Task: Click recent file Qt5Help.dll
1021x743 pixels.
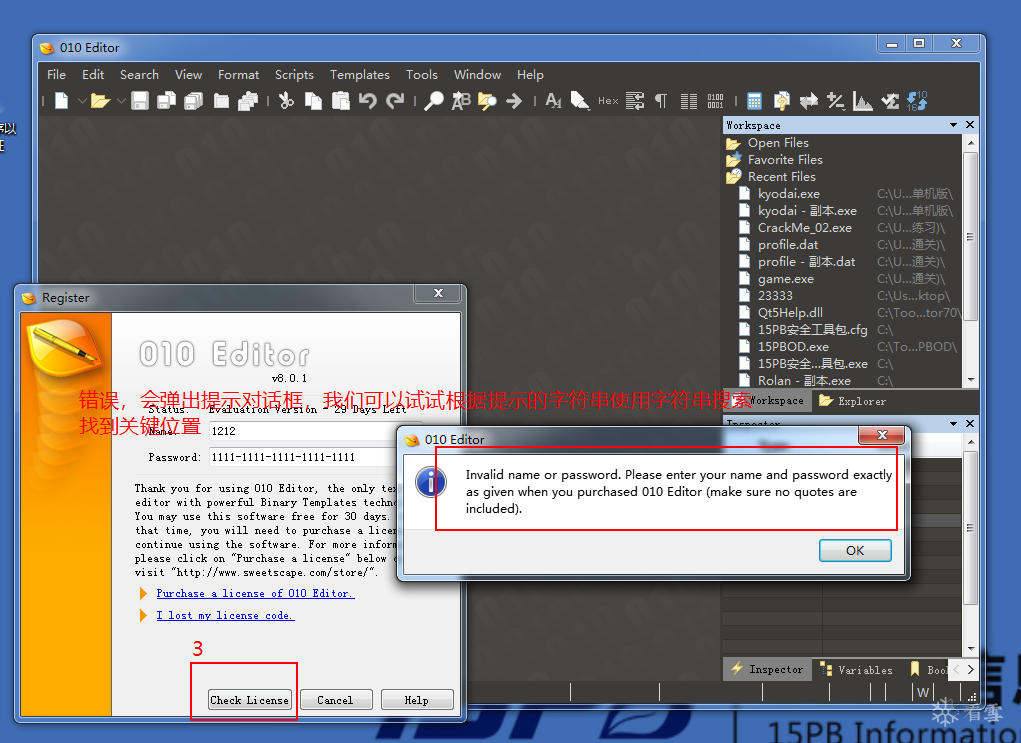Action: (790, 313)
